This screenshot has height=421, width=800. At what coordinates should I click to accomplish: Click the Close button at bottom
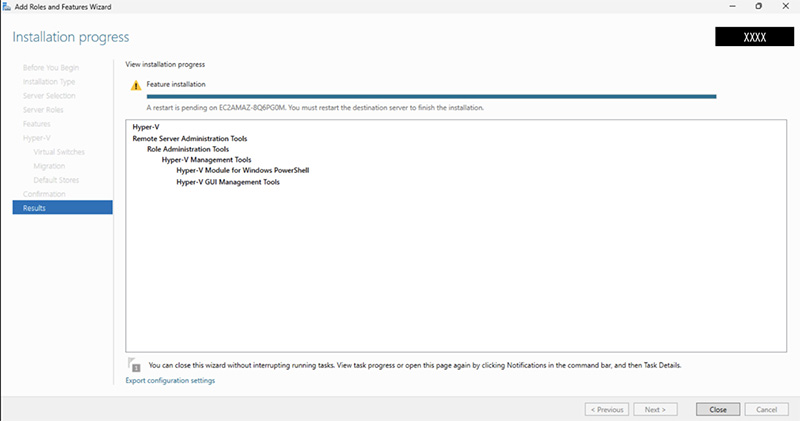pyautogui.click(x=717, y=409)
